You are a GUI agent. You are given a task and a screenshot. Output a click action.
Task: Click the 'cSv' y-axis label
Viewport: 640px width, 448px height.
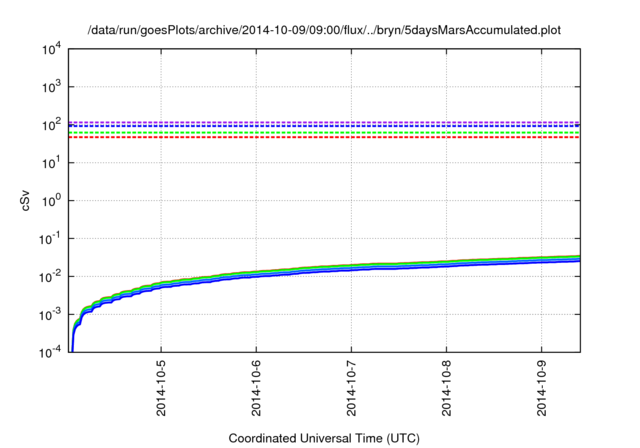pyautogui.click(x=25, y=201)
